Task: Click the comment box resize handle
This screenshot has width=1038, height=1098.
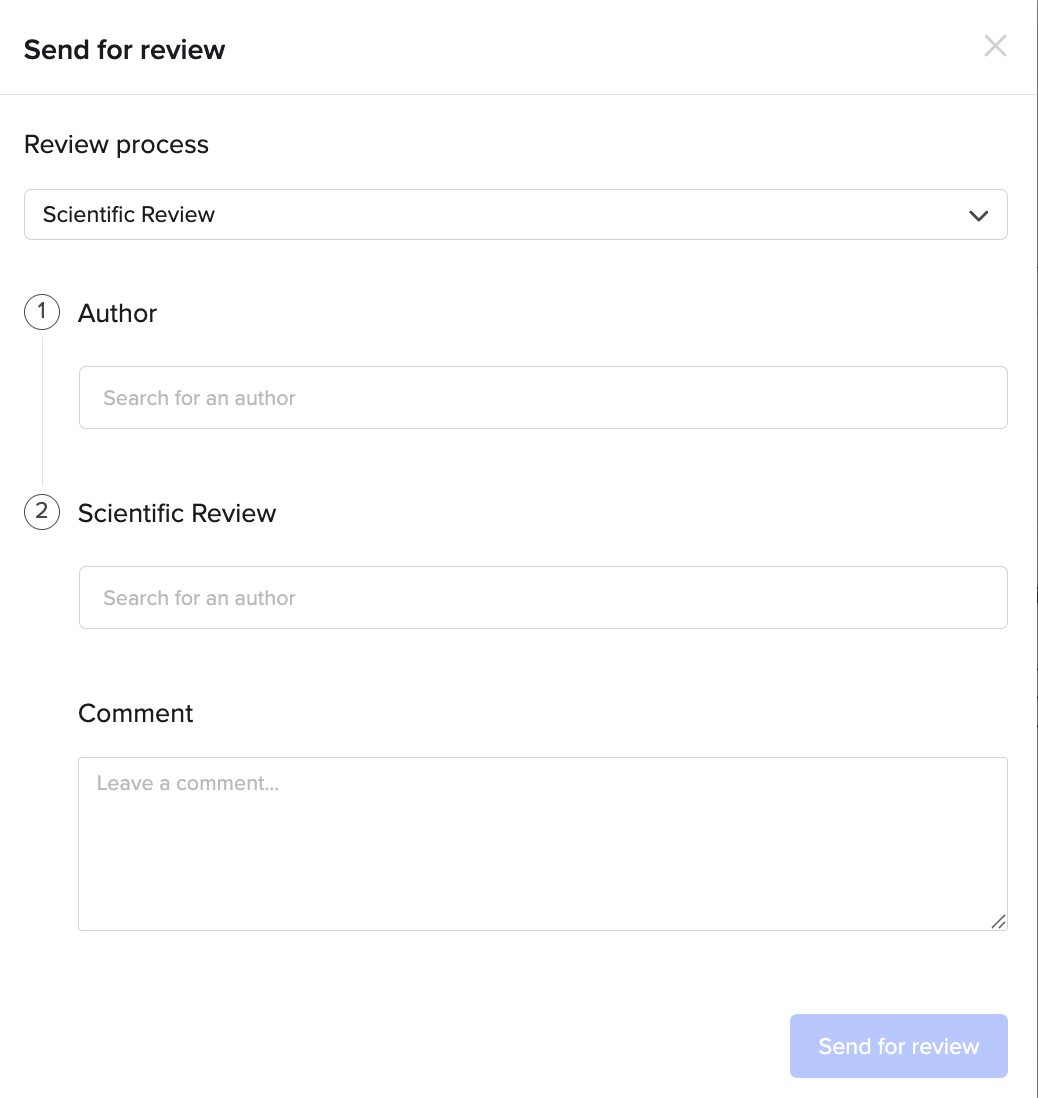Action: click(998, 921)
